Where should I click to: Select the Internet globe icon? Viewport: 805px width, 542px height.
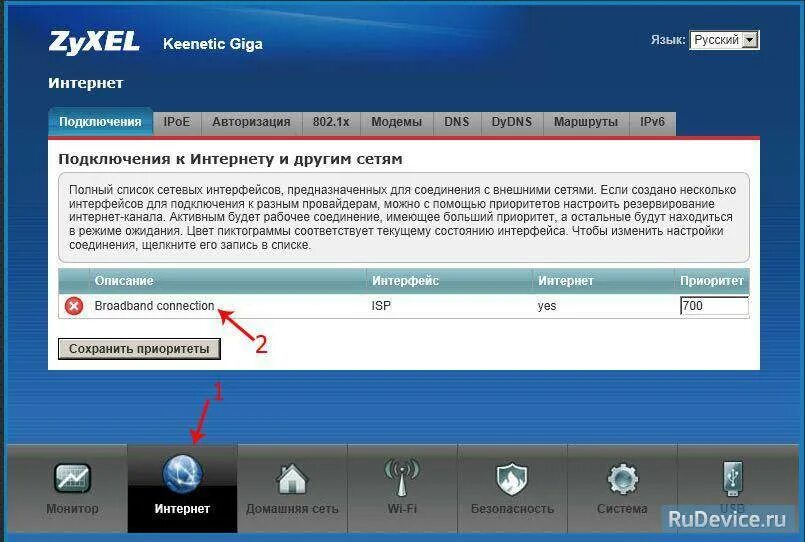[182, 474]
